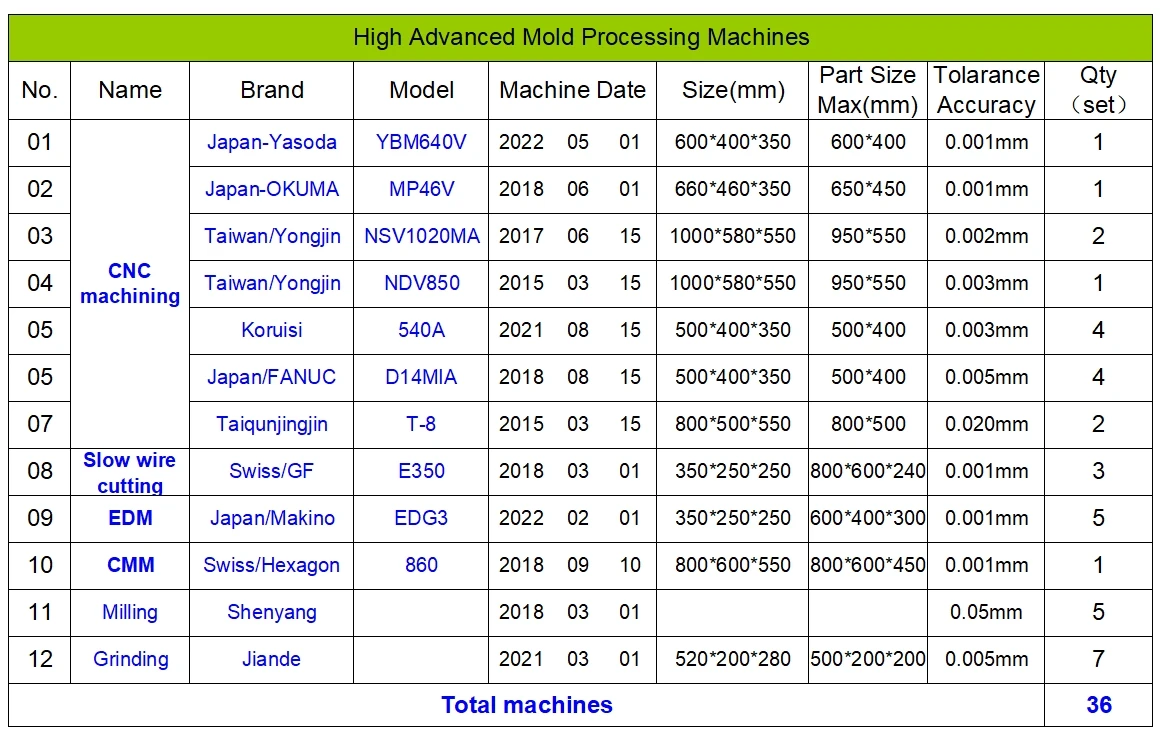Screen dimensions: 1162x739
Task: Select model 'MP46V'
Action: tap(421, 190)
